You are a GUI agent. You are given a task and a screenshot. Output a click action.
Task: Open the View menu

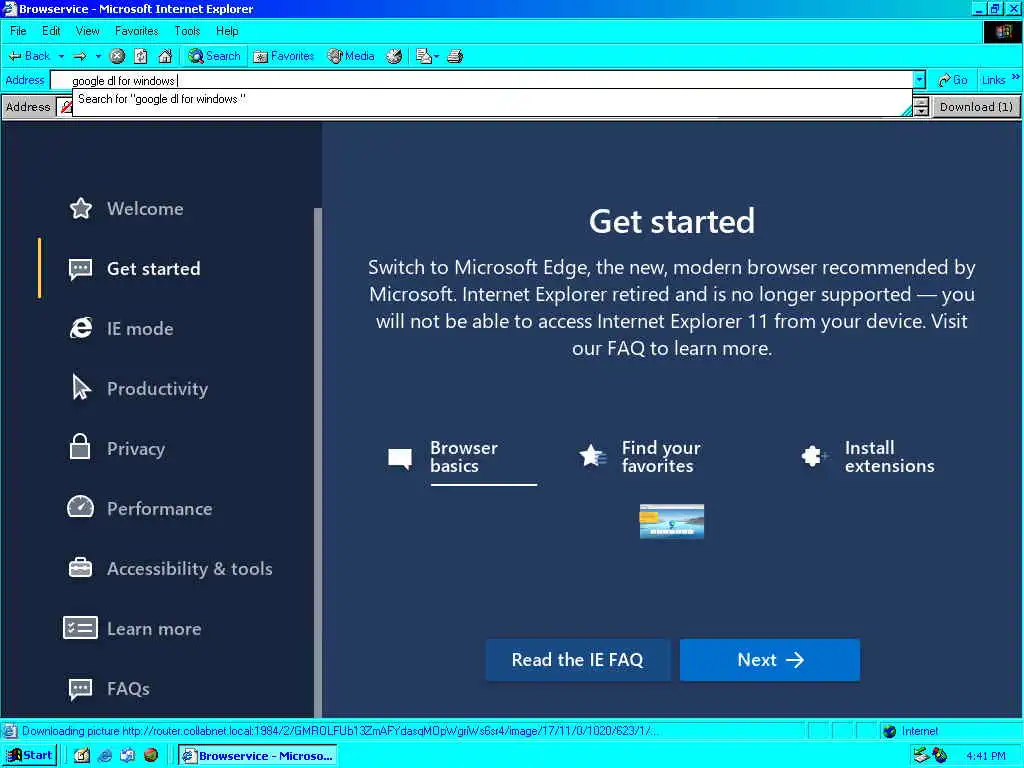point(88,31)
